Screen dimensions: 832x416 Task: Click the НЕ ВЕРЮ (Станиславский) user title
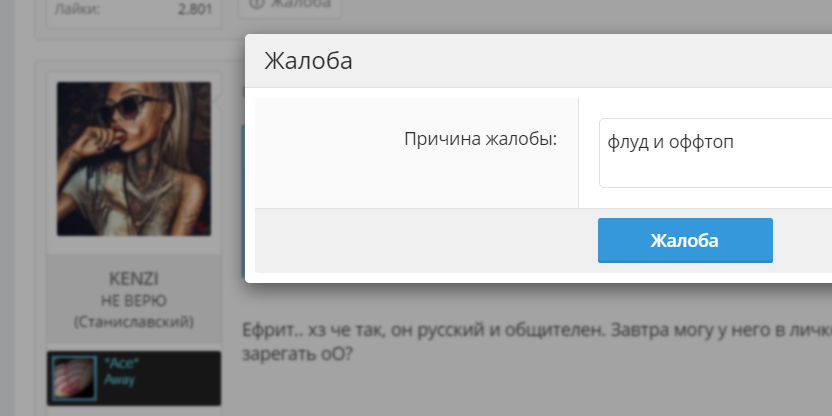[134, 311]
